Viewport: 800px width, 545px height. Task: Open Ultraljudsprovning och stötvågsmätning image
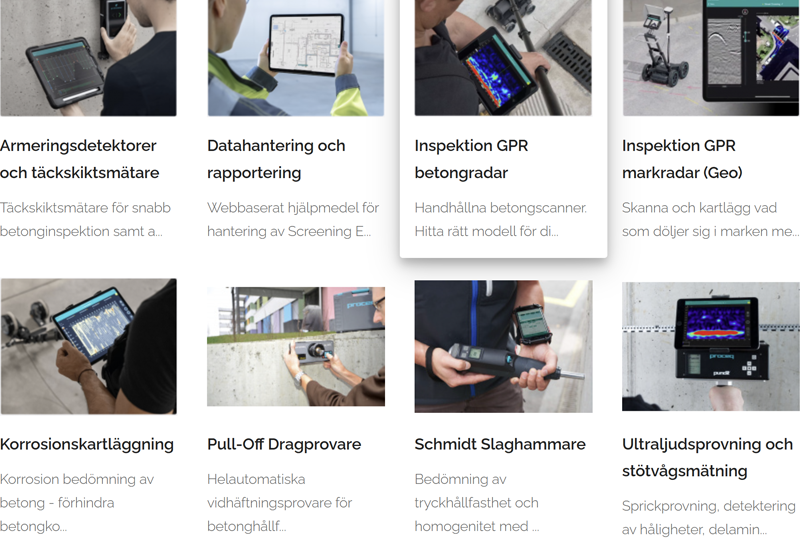[x=711, y=346]
